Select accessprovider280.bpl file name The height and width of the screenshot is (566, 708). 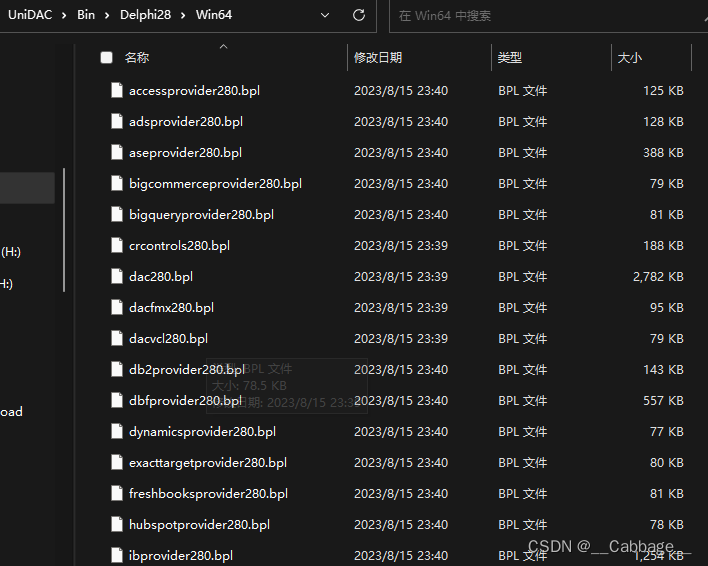(194, 91)
